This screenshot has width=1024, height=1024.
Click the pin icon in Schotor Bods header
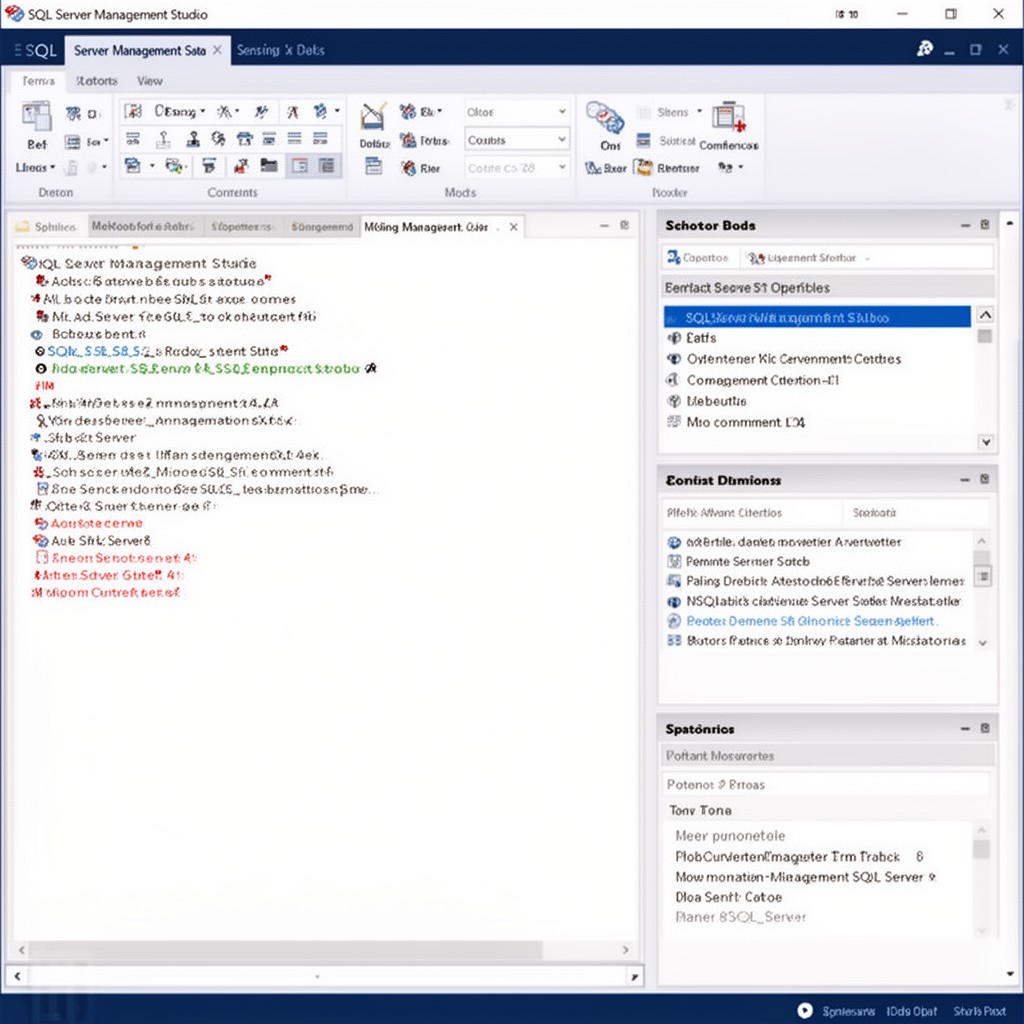point(985,225)
